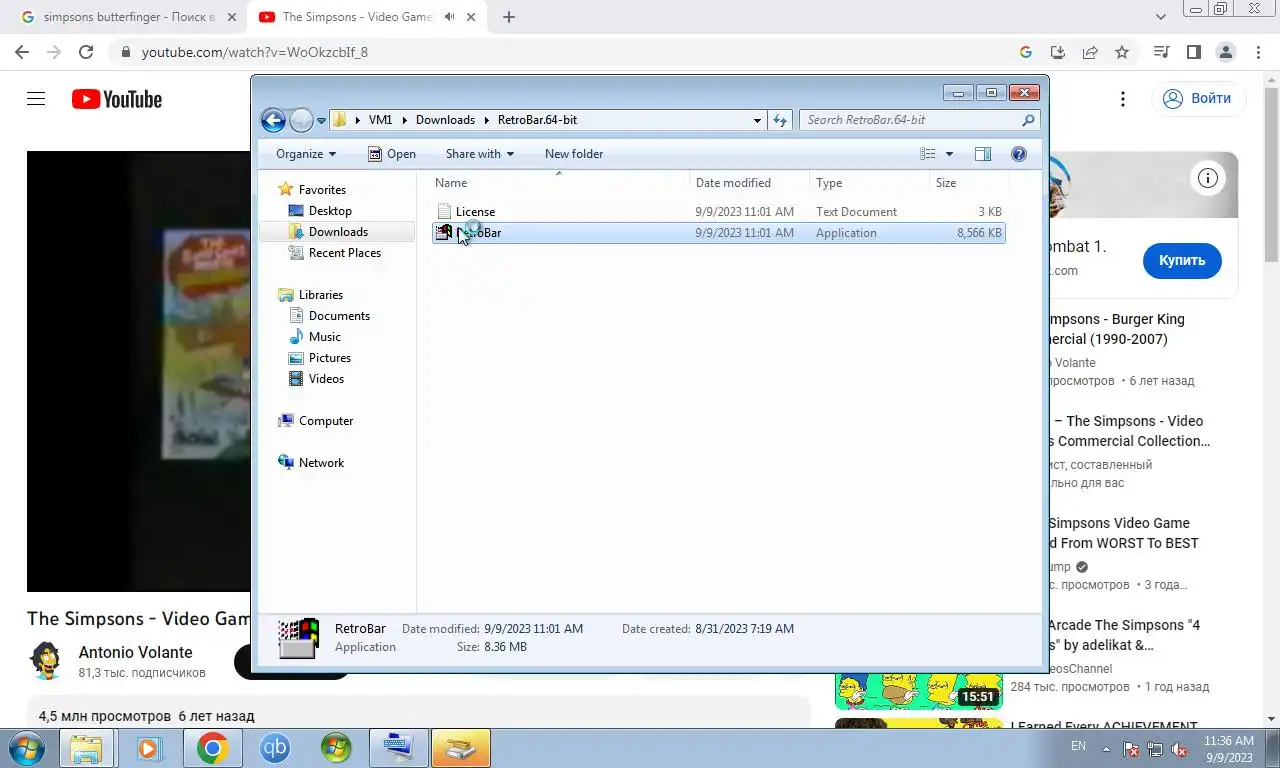1280x768 pixels.
Task: Open YouTube settings three-dot menu
Action: (1123, 99)
